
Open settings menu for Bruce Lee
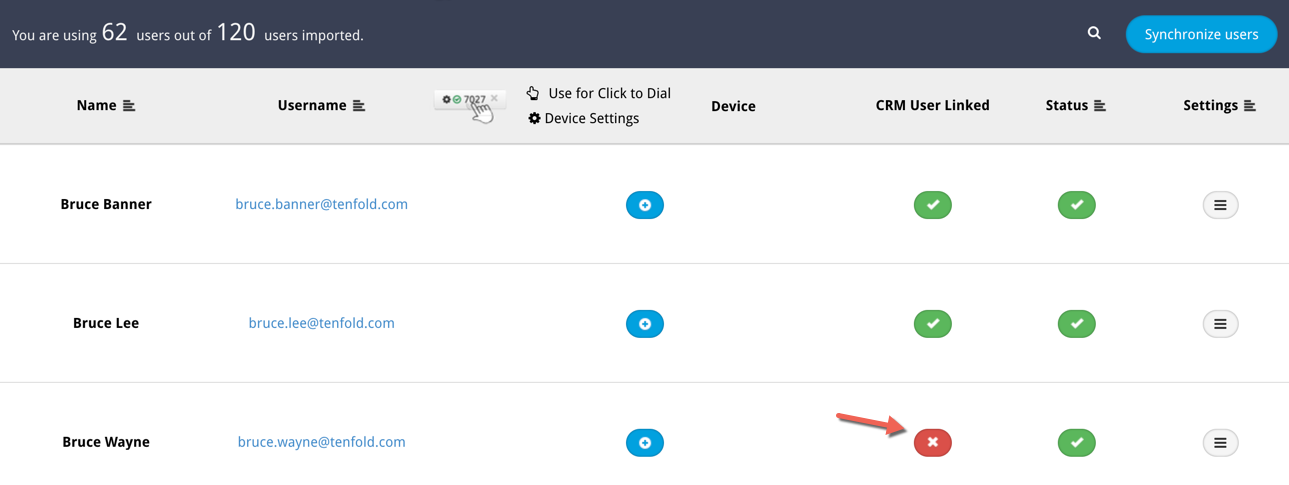[x=1220, y=324]
